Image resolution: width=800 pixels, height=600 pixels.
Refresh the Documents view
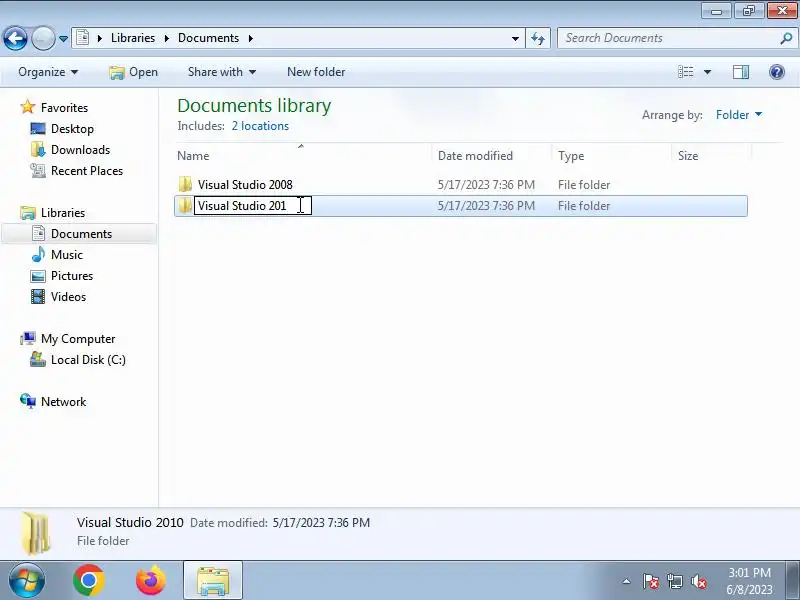tap(538, 39)
